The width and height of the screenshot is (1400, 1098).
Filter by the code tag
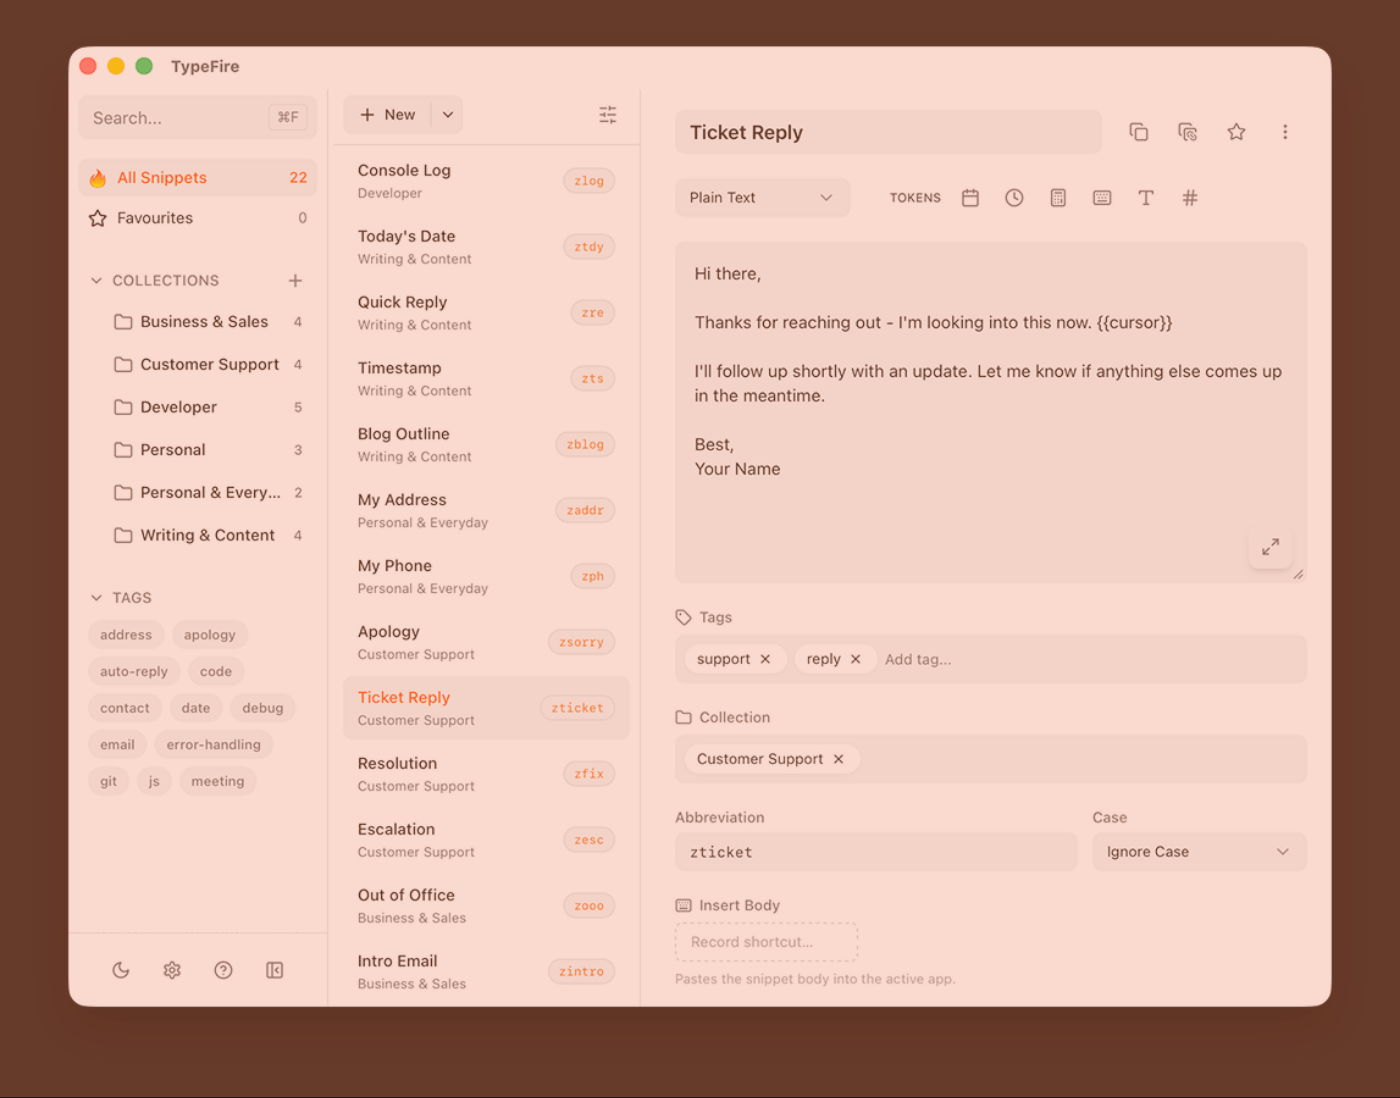(216, 672)
